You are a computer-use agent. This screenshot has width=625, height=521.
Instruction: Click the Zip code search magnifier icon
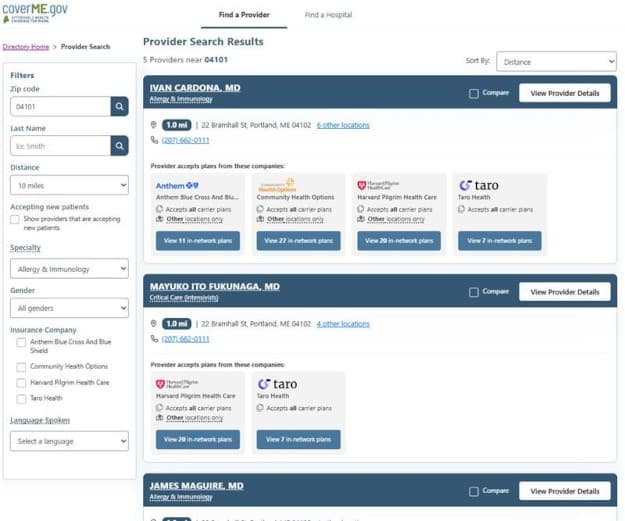(x=119, y=106)
